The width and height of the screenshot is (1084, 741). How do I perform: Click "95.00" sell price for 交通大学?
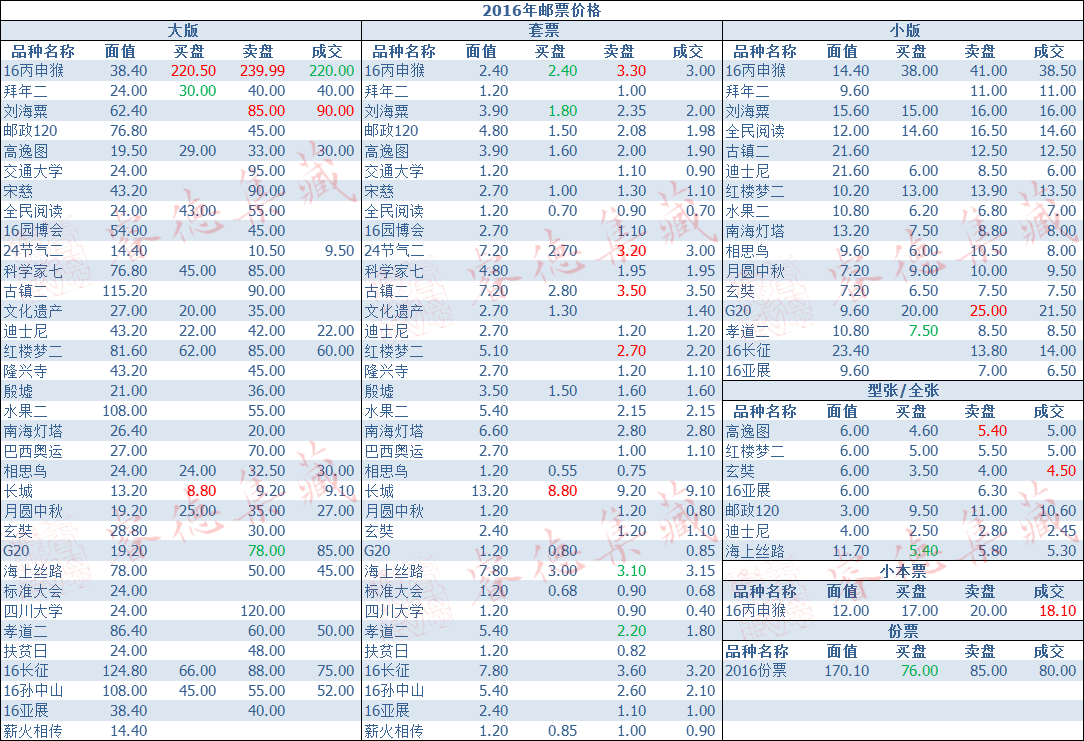[267, 171]
